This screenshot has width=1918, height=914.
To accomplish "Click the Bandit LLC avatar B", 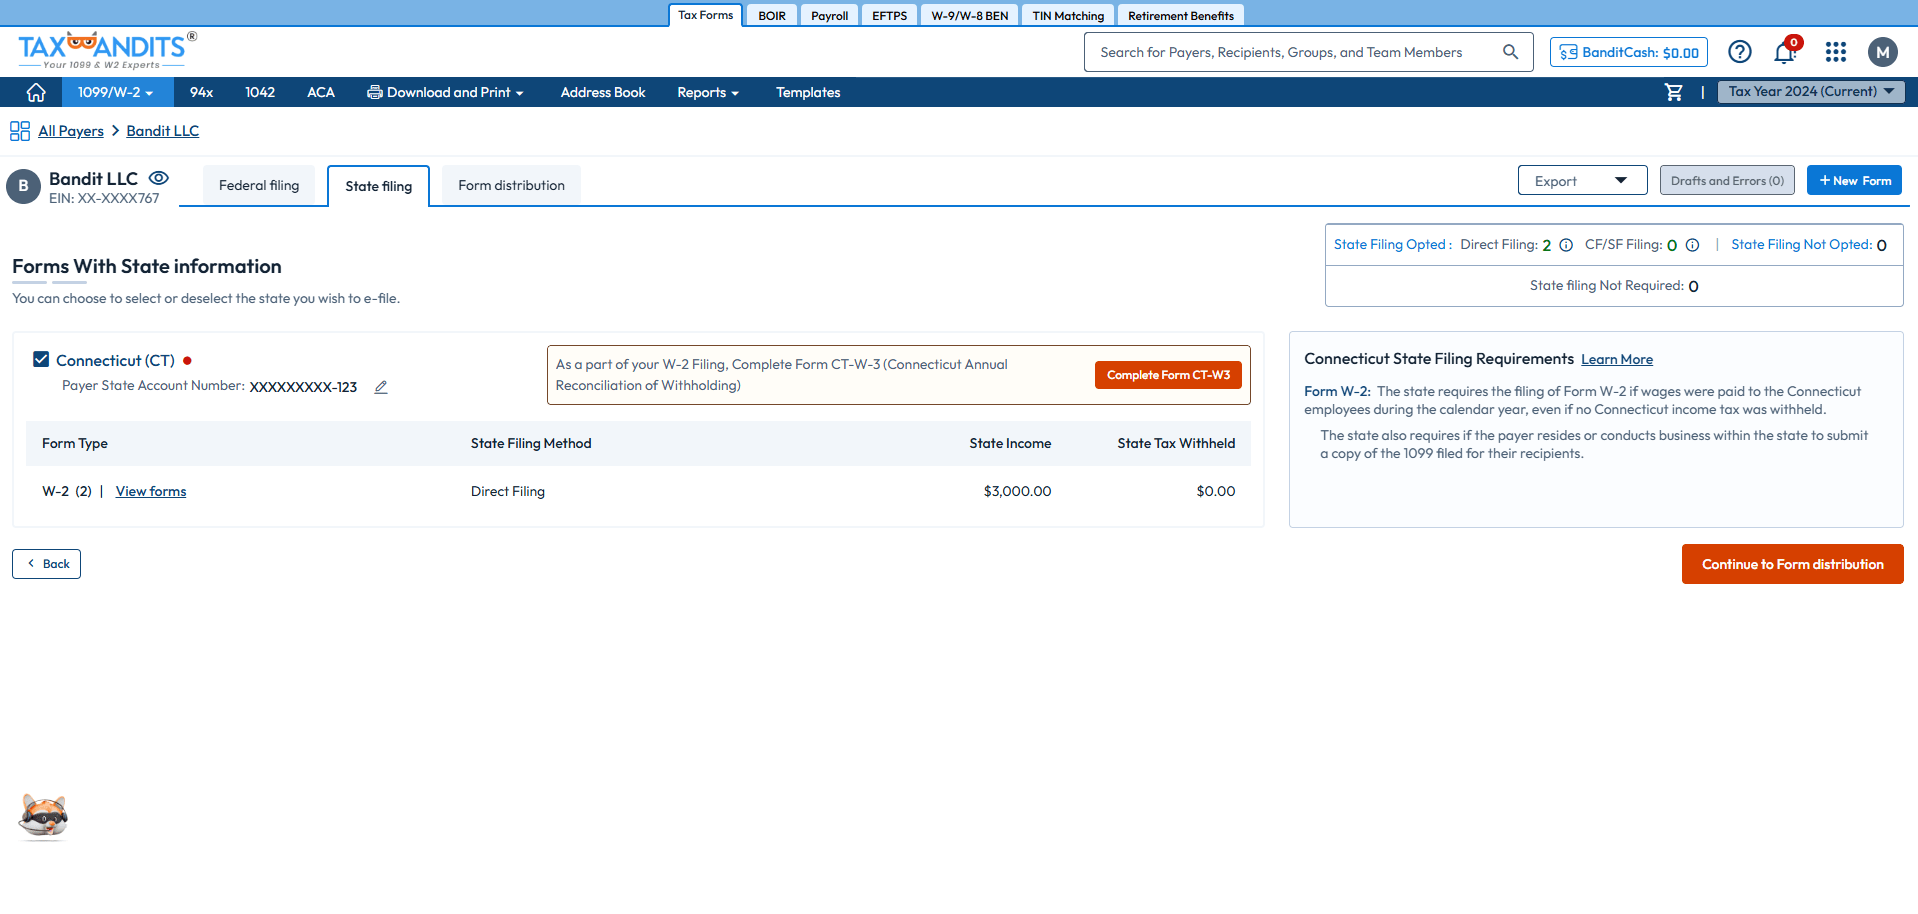I will tap(23, 186).
